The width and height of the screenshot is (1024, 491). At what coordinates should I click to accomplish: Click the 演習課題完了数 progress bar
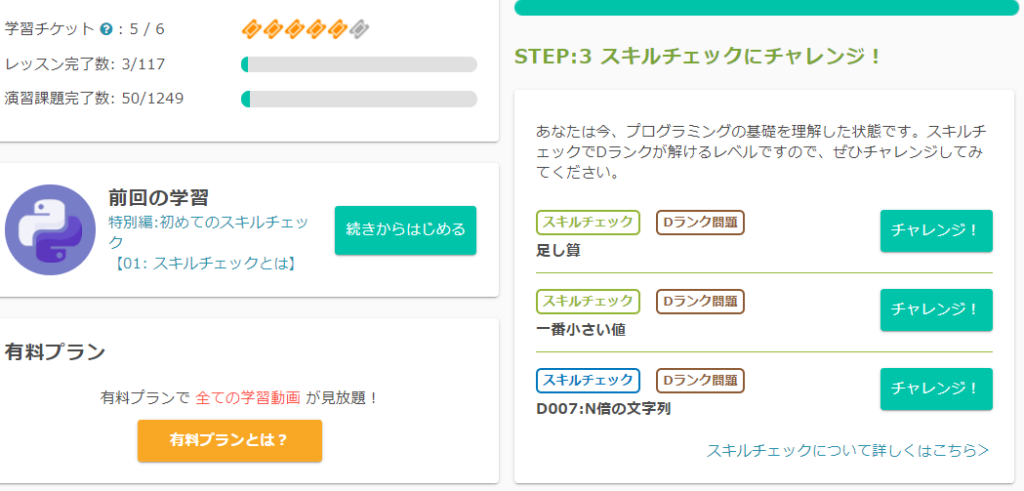[359, 99]
